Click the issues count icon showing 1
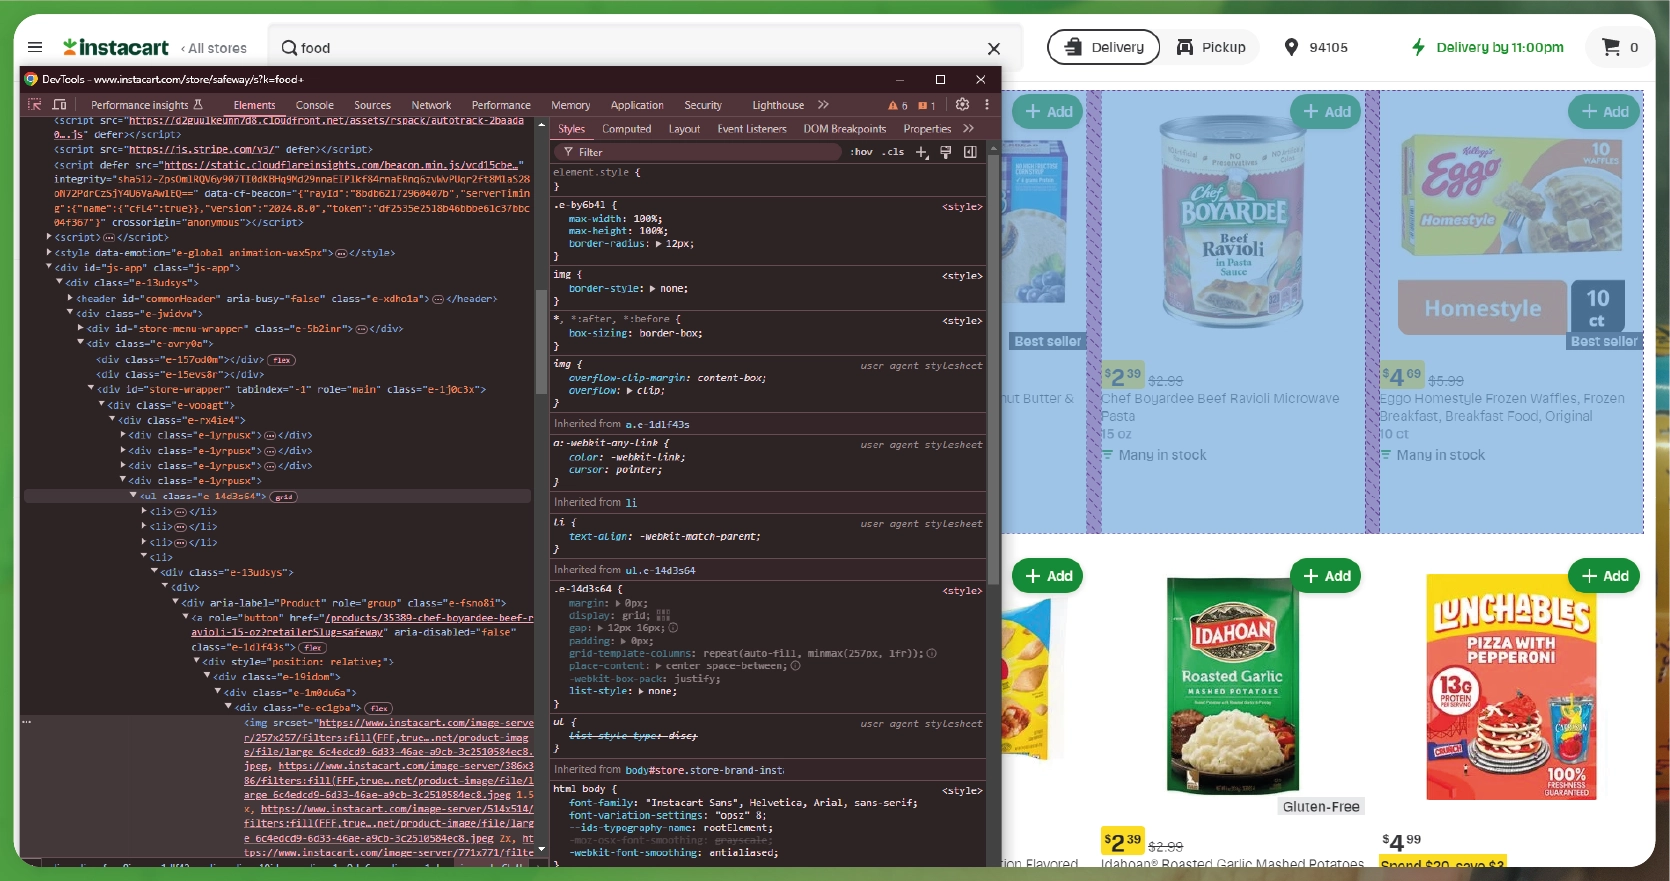 click(926, 105)
